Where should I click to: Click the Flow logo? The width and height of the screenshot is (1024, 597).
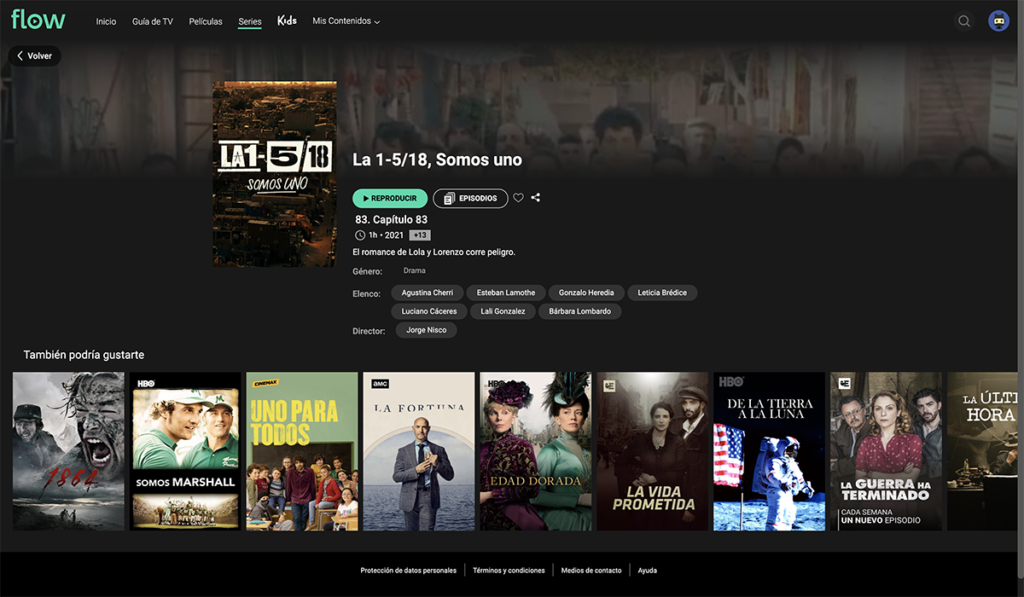(38, 20)
